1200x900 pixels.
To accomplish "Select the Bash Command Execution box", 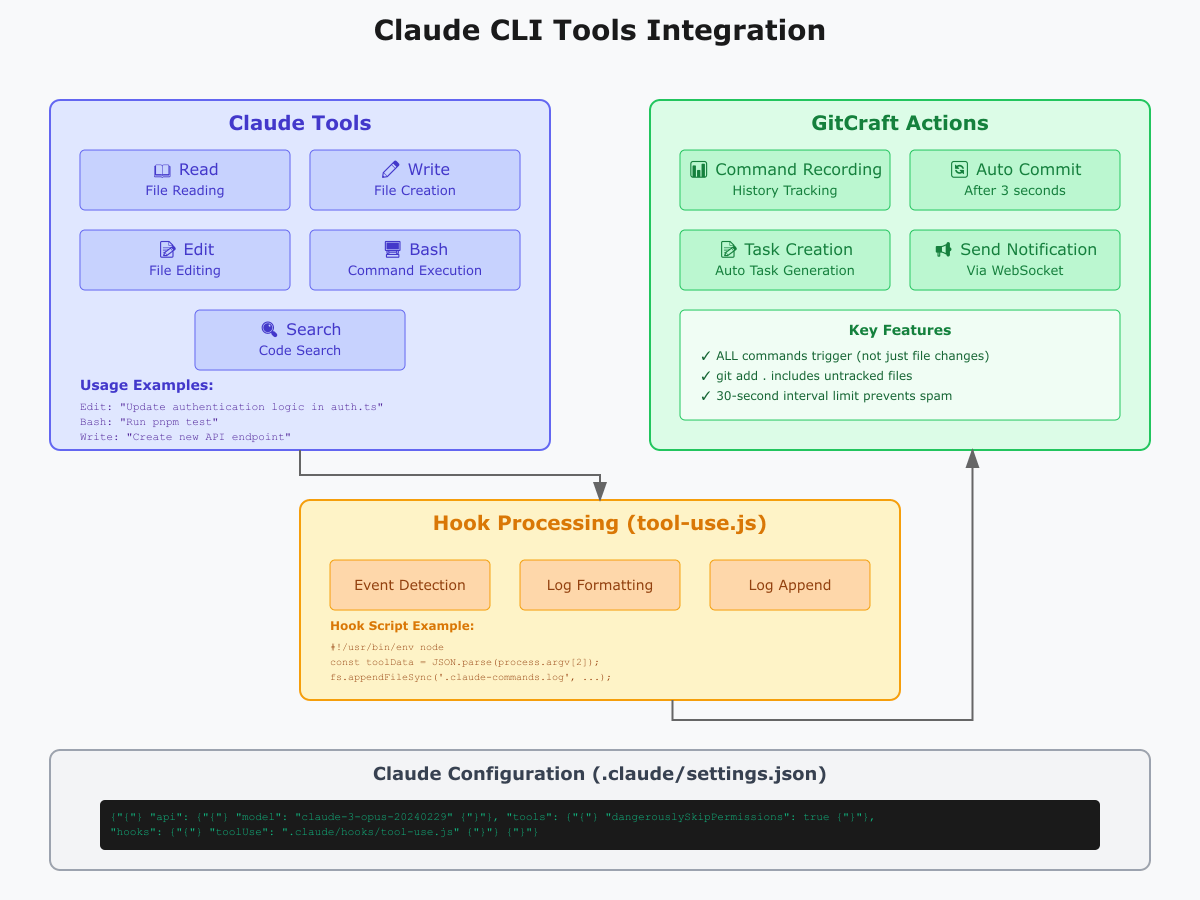I will tap(415, 260).
